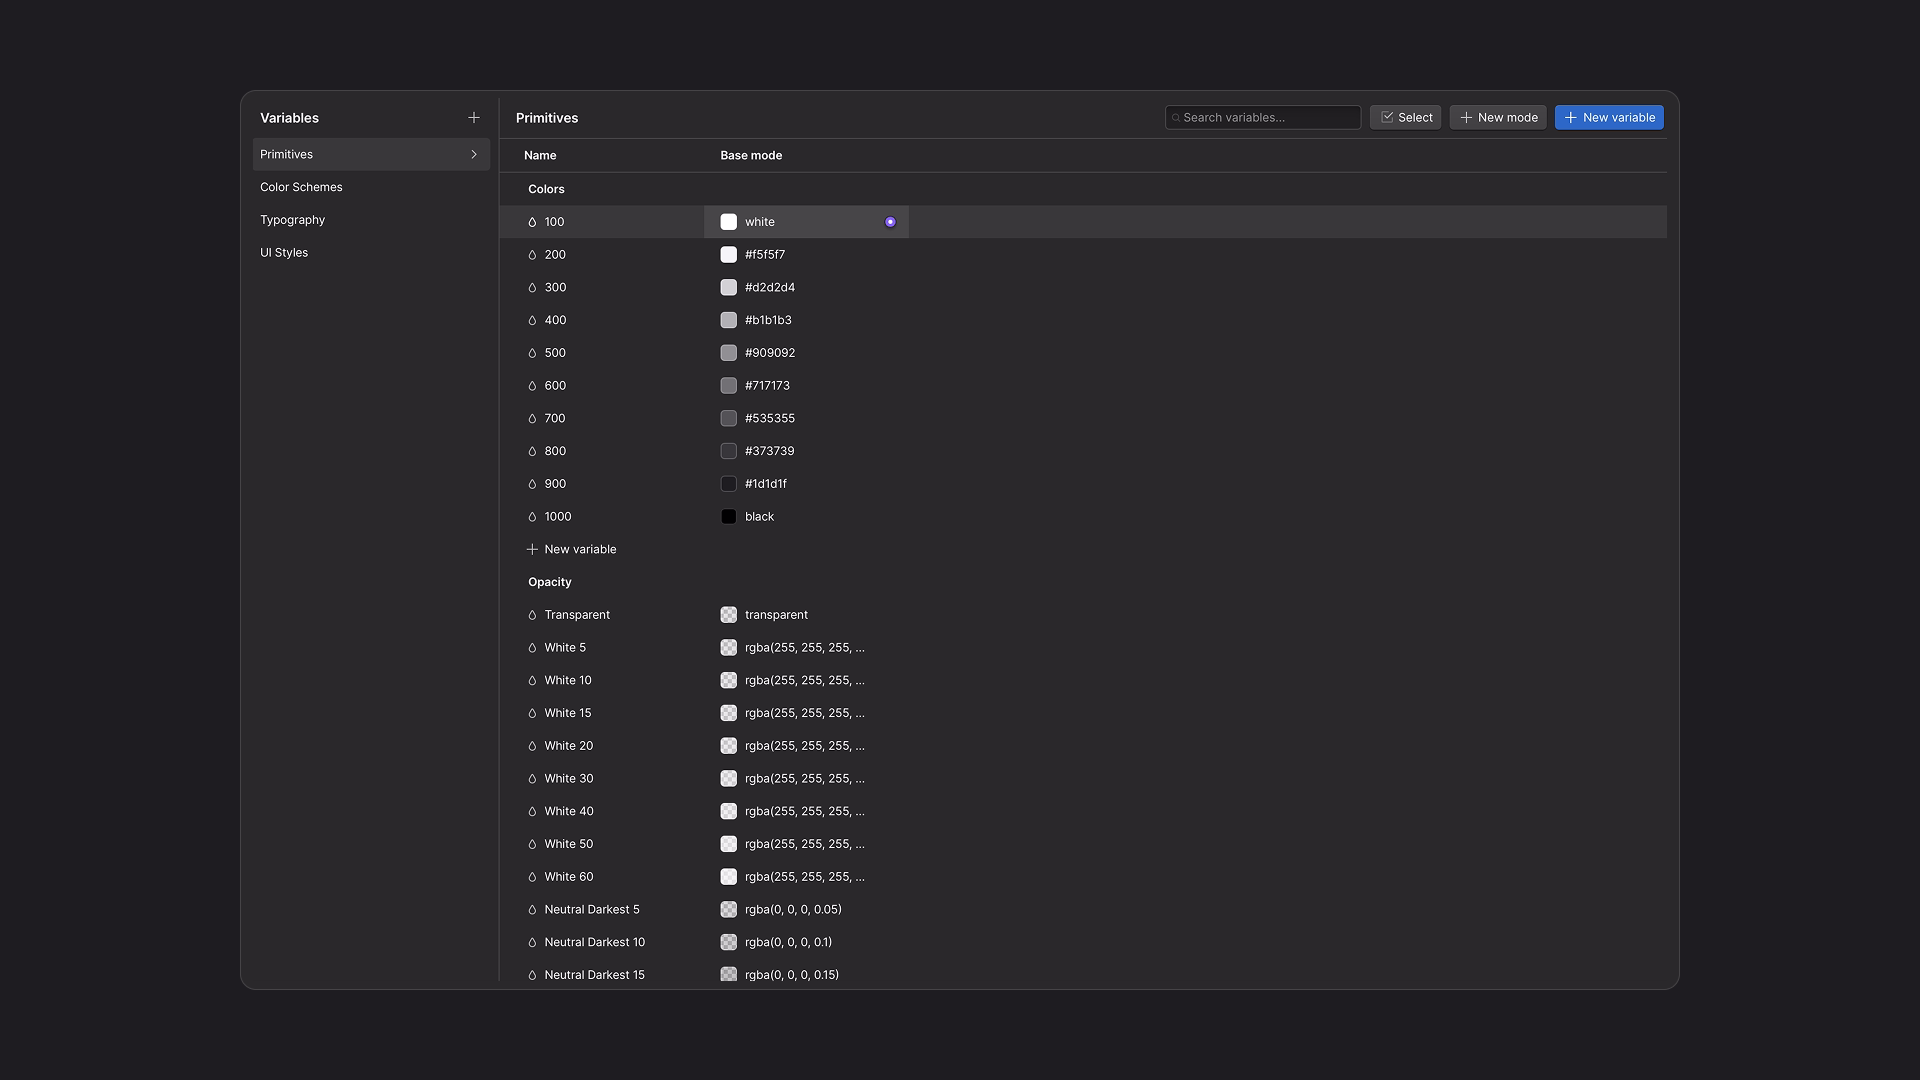The height and width of the screenshot is (1080, 1920).
Task: Collapse the Colors group header
Action: (x=546, y=189)
